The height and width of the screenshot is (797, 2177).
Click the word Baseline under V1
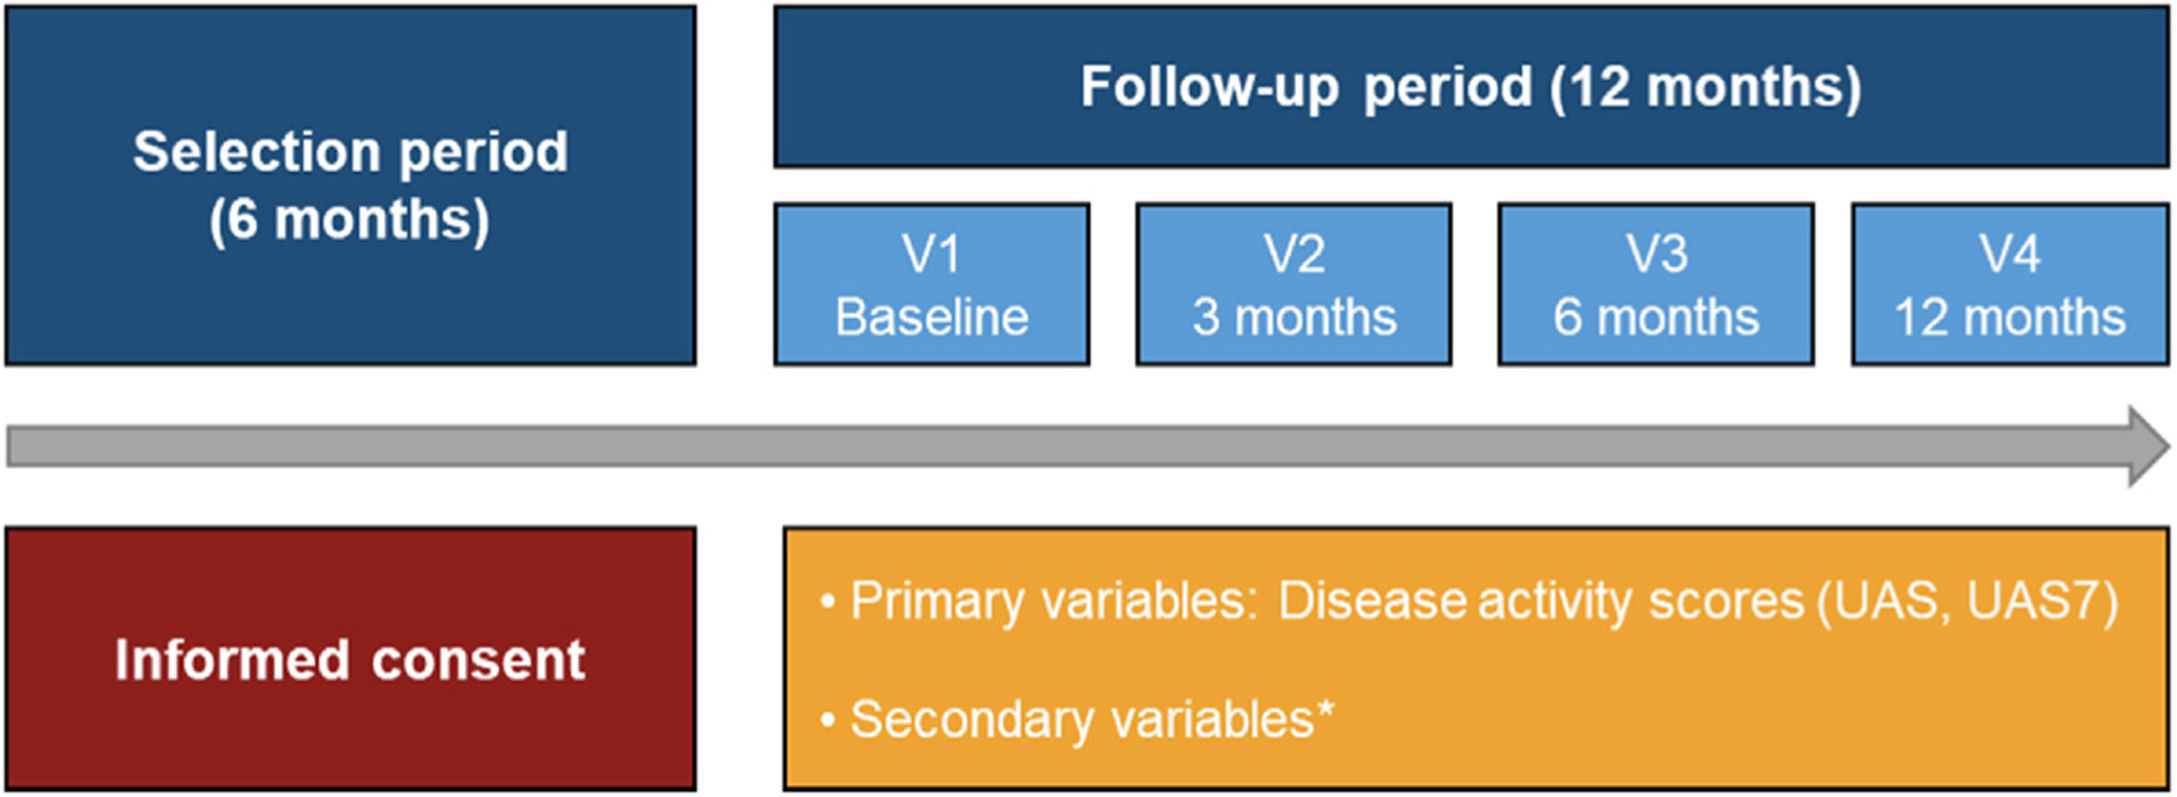931,318
